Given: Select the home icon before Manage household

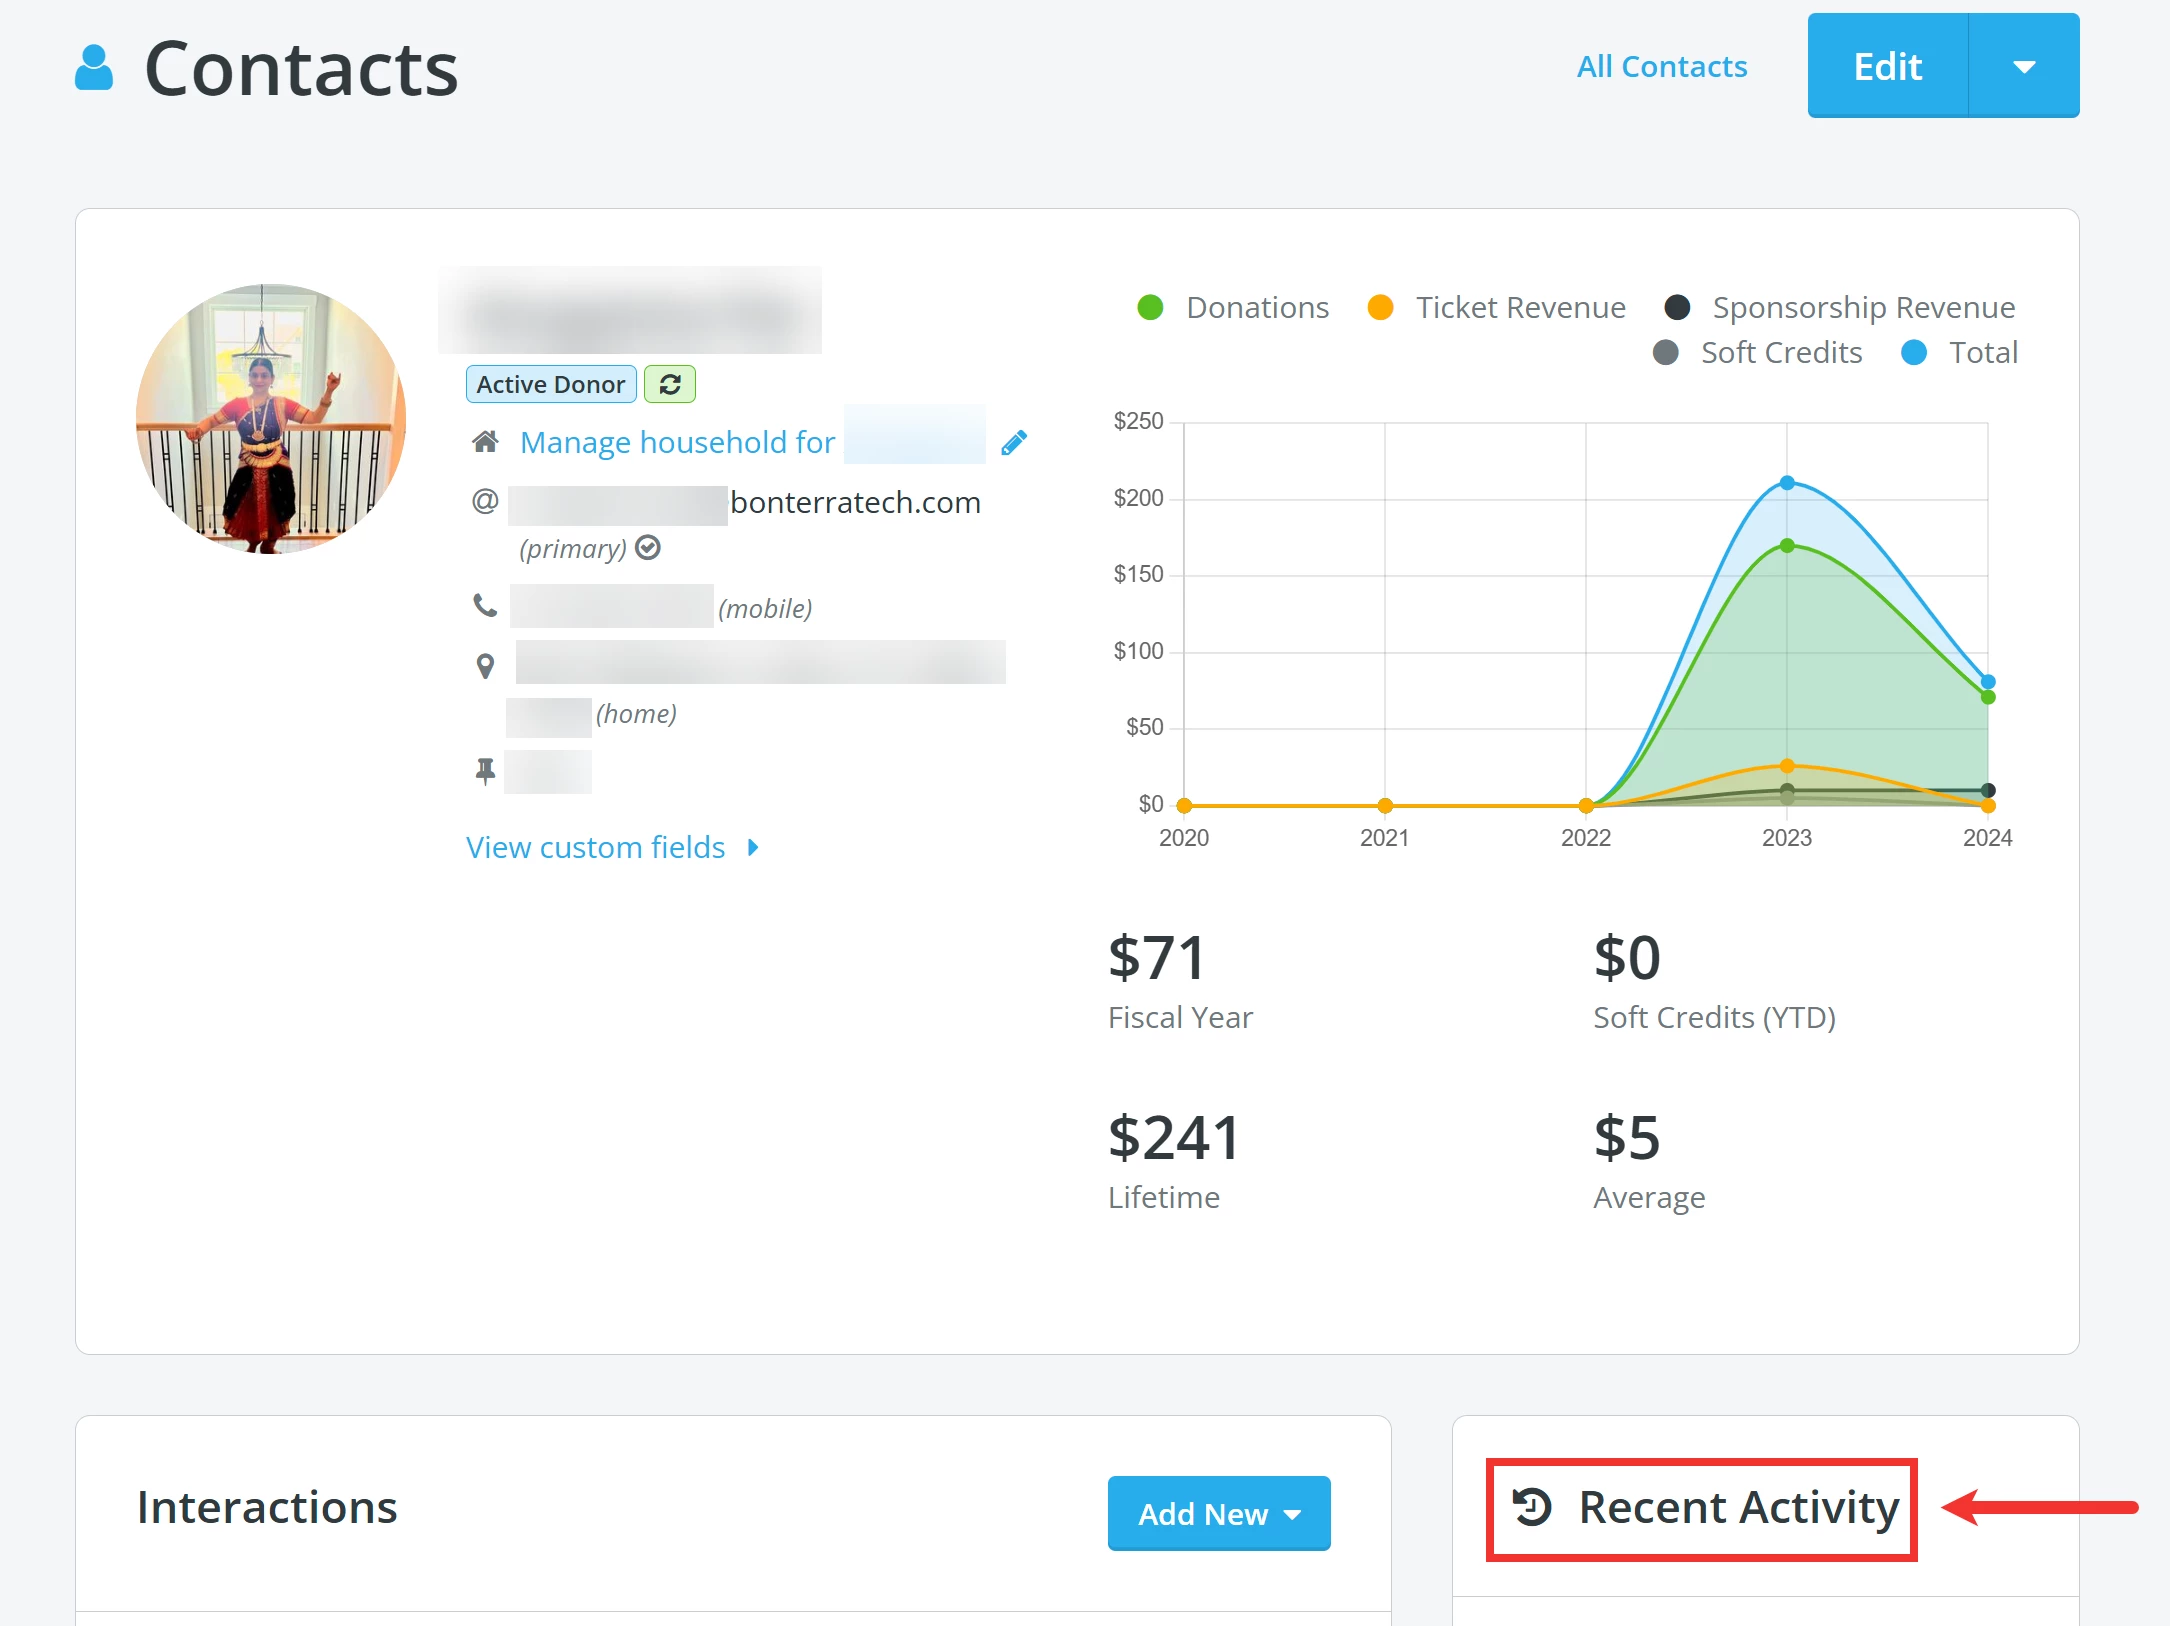Looking at the screenshot, I should [487, 441].
